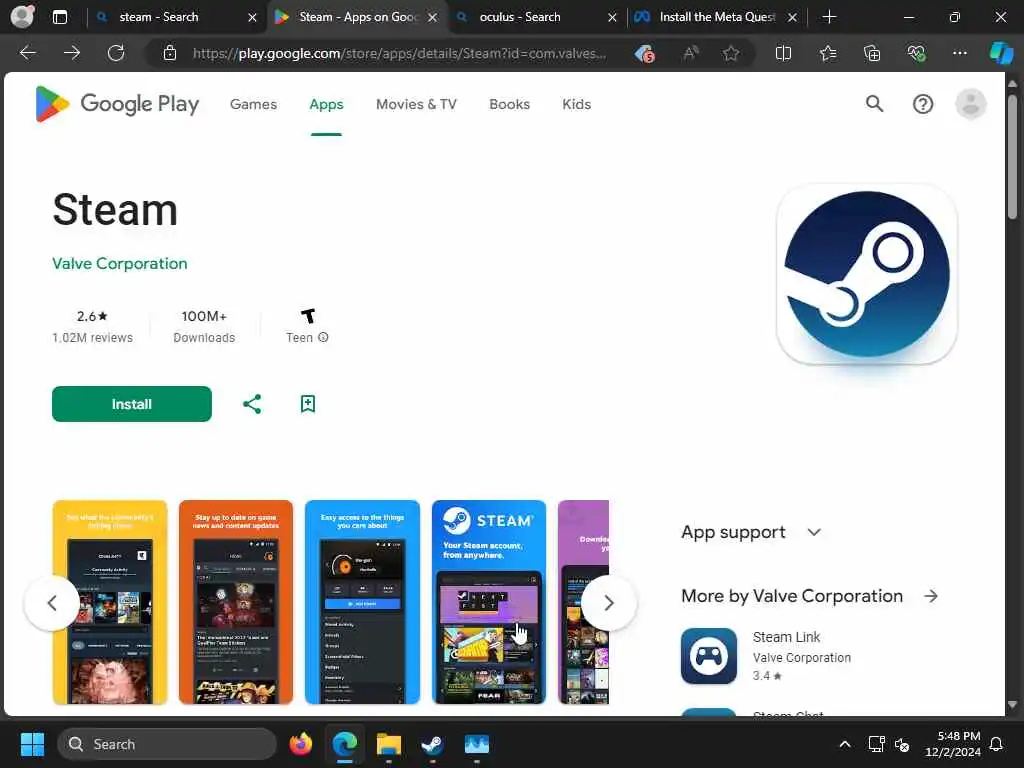Open the Steam Link app icon
The height and width of the screenshot is (768, 1024).
pyautogui.click(x=709, y=656)
